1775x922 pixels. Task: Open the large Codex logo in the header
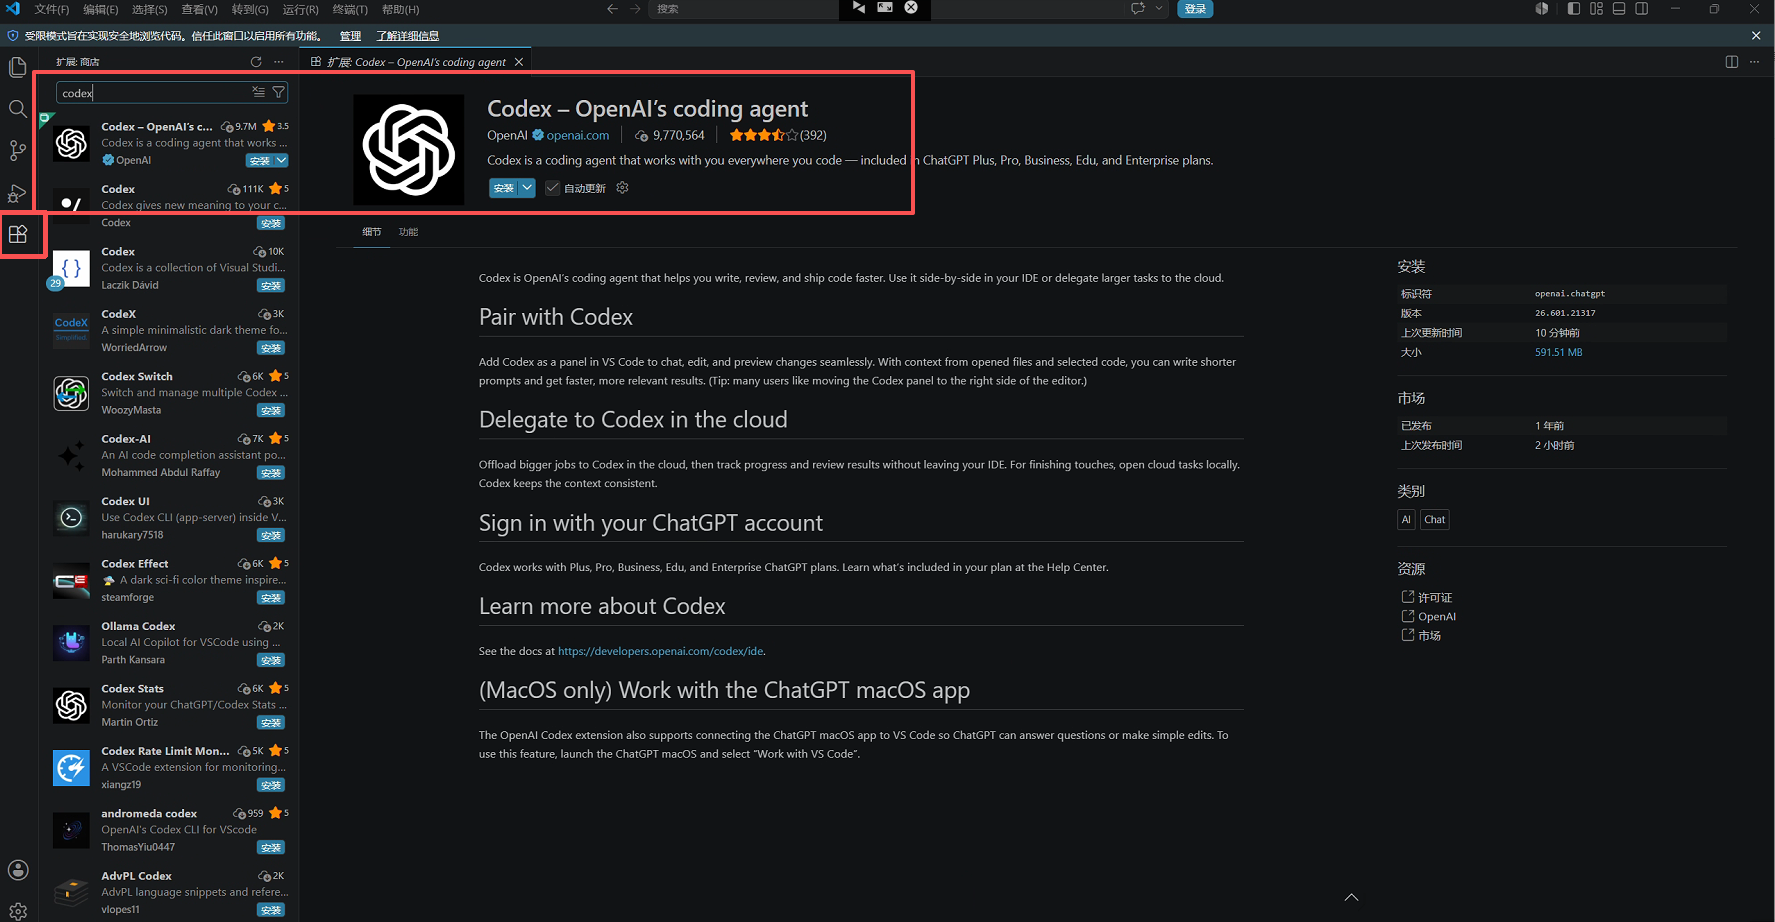(x=409, y=150)
